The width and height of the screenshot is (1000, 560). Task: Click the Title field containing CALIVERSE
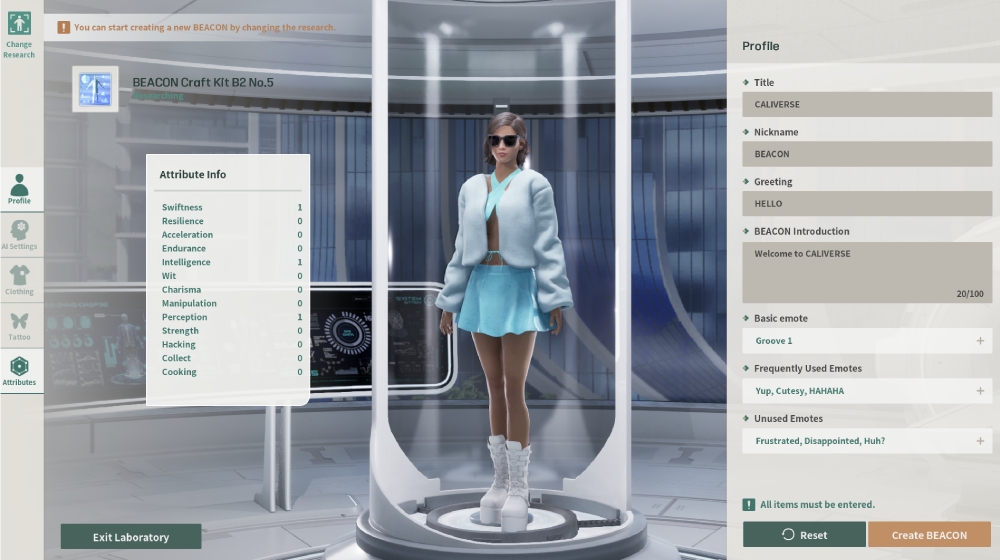coord(866,104)
